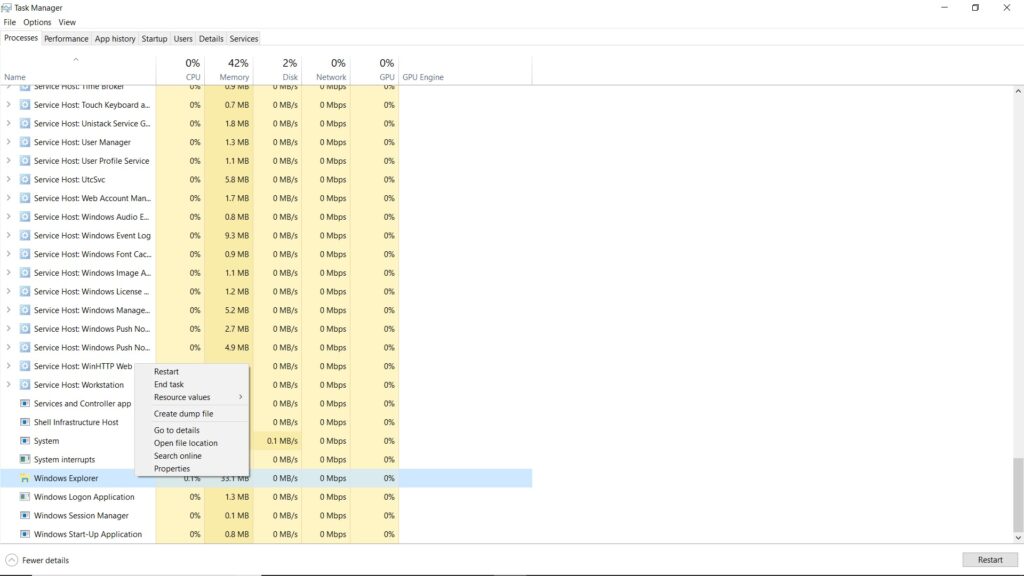Select Go to details menu entry
The image size is (1024, 576).
[x=192, y=430]
